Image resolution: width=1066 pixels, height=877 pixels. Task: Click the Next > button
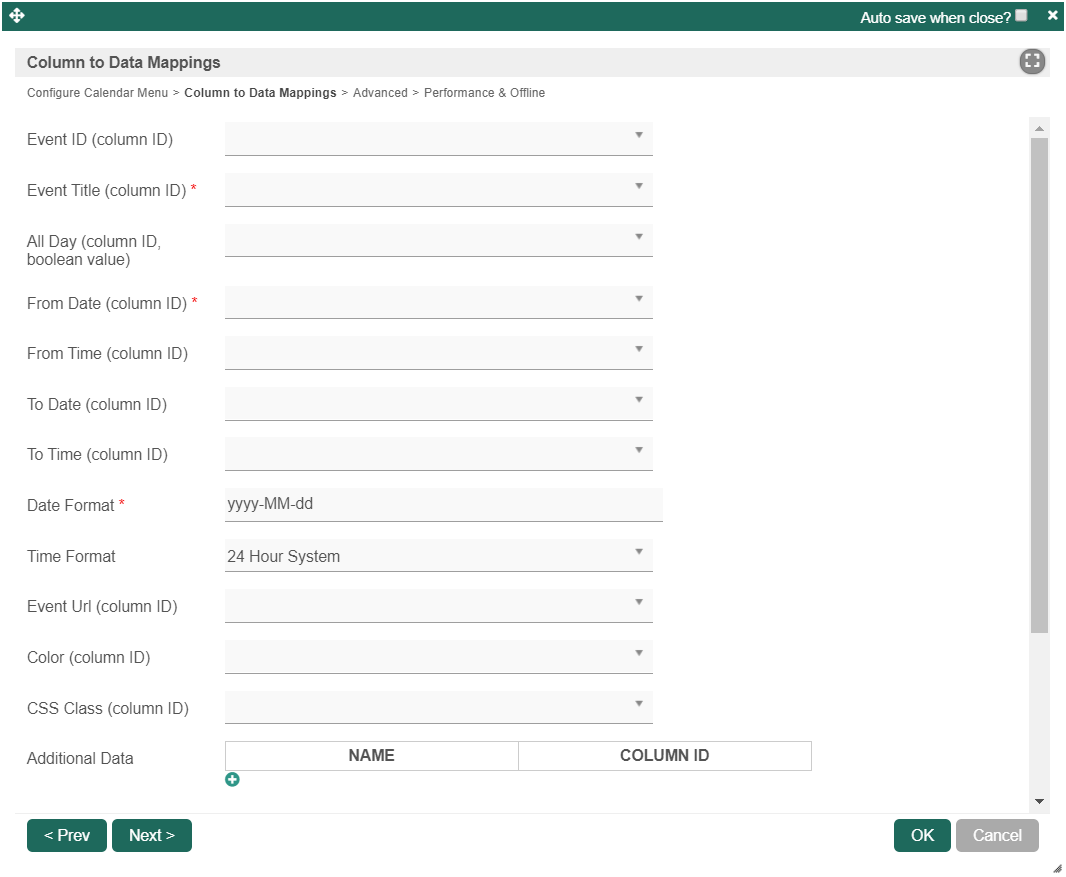pyautogui.click(x=152, y=836)
